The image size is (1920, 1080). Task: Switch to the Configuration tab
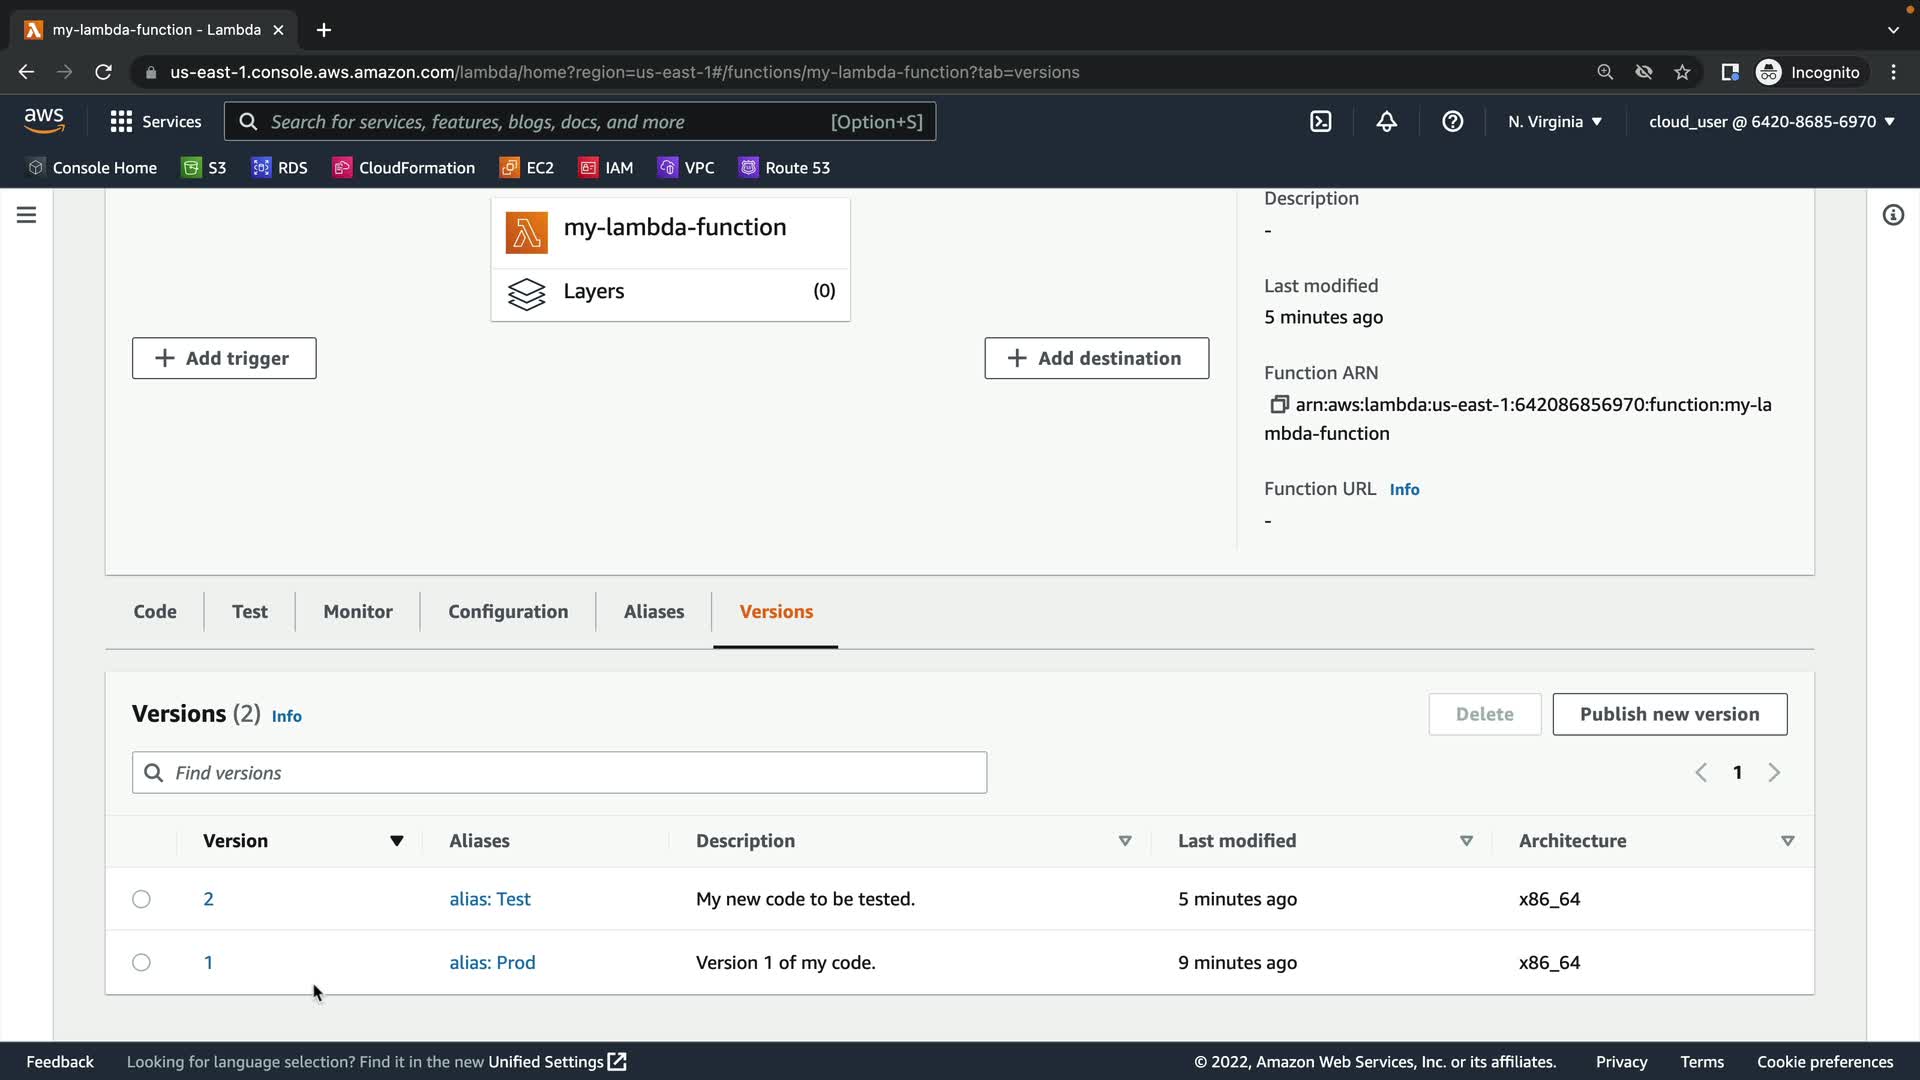point(507,612)
